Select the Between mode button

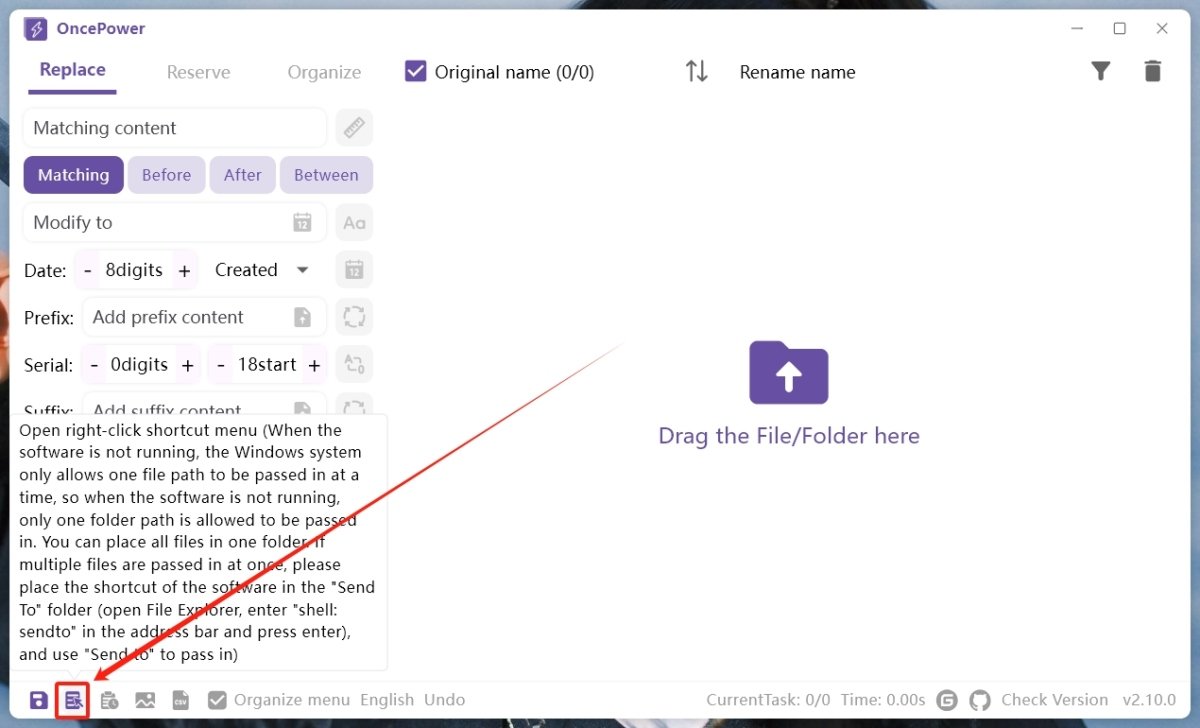point(326,175)
